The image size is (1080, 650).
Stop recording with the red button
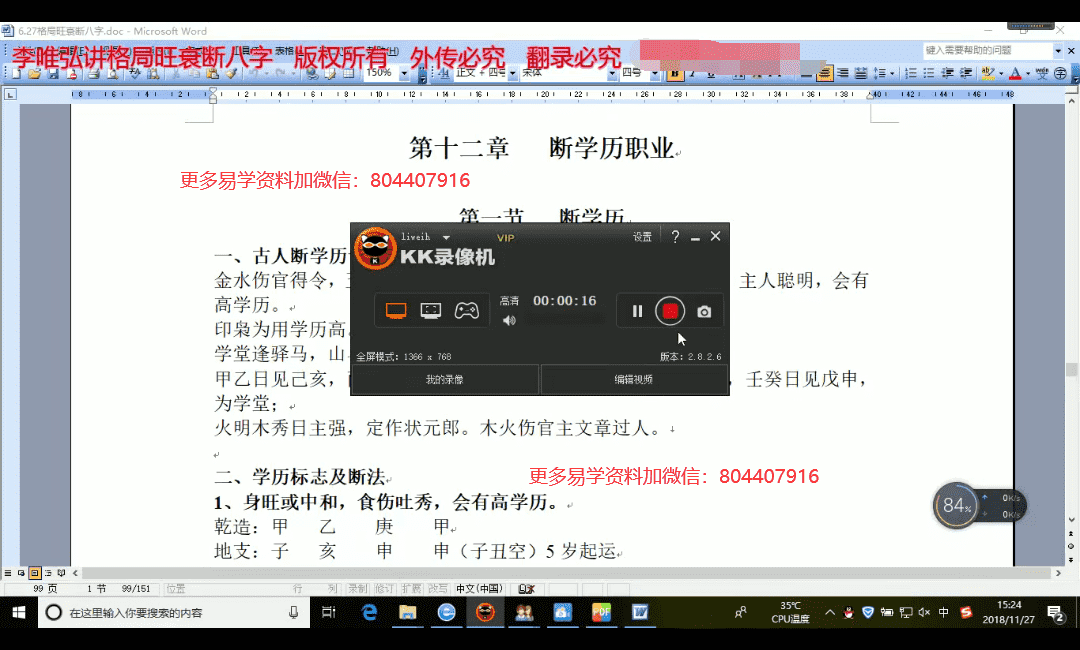[670, 312]
